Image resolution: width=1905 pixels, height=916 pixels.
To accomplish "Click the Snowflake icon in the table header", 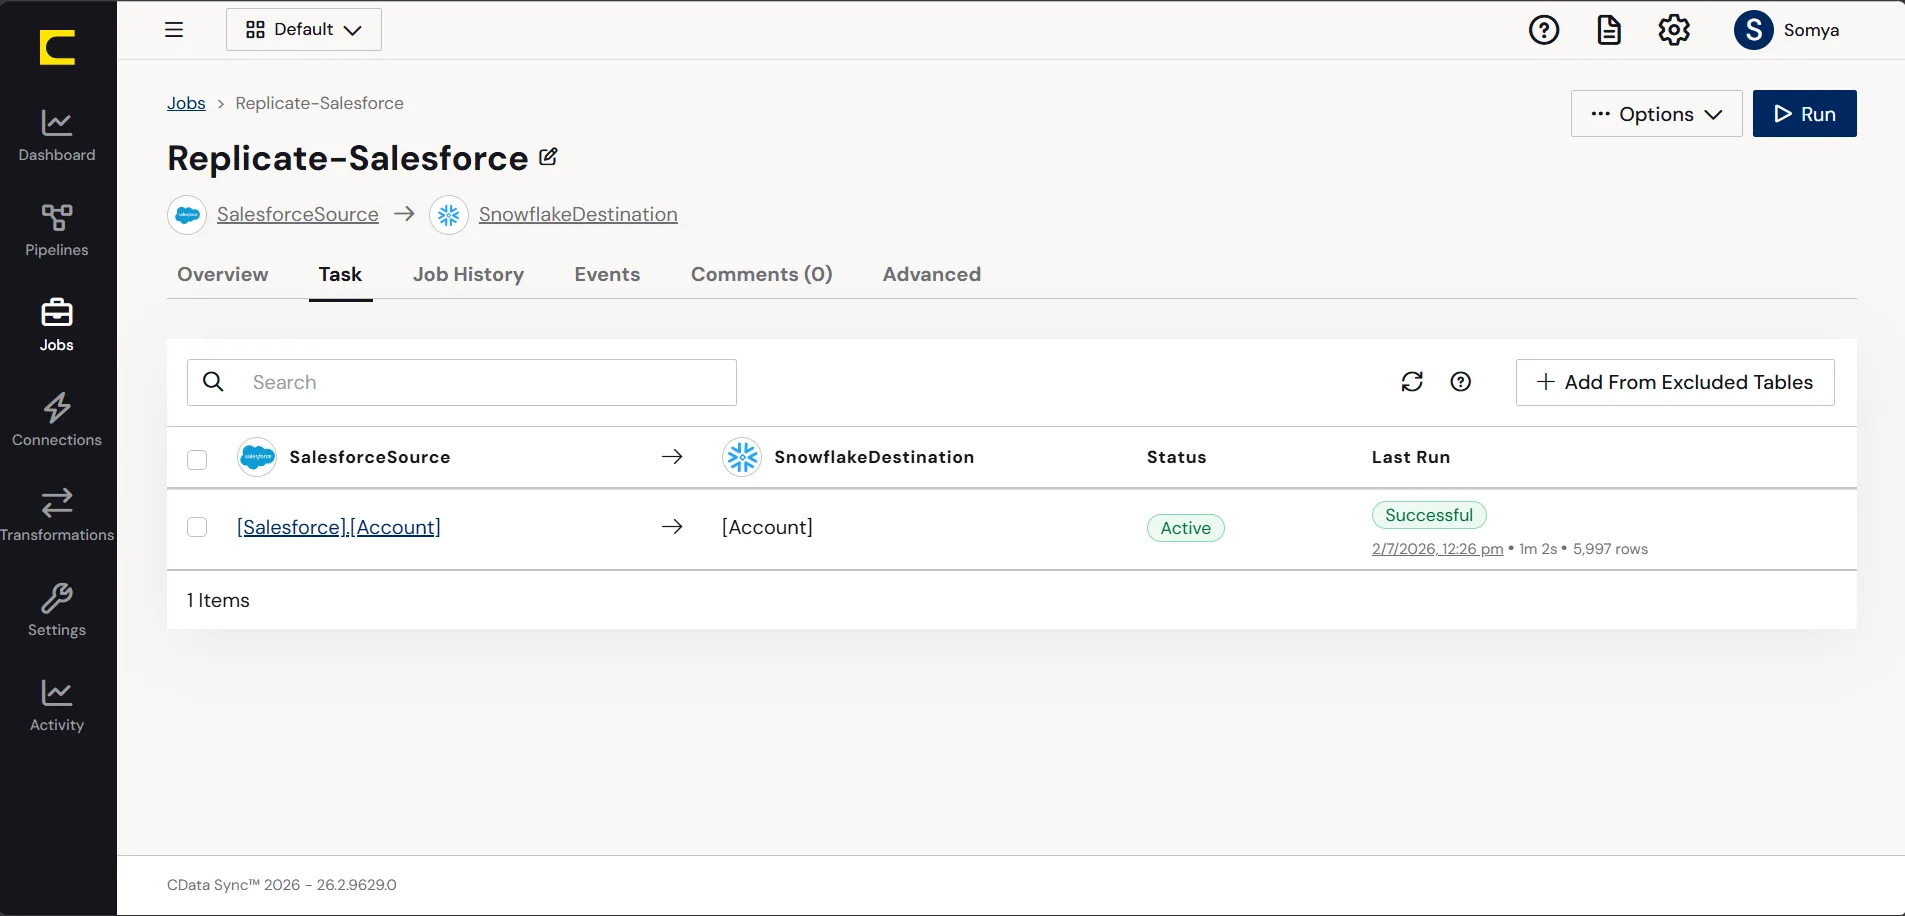I will click(742, 457).
